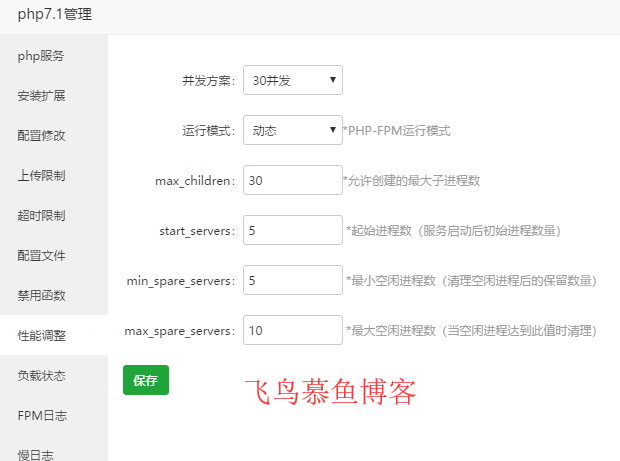Open the 运行模式 dropdown set to 动态

[292, 131]
